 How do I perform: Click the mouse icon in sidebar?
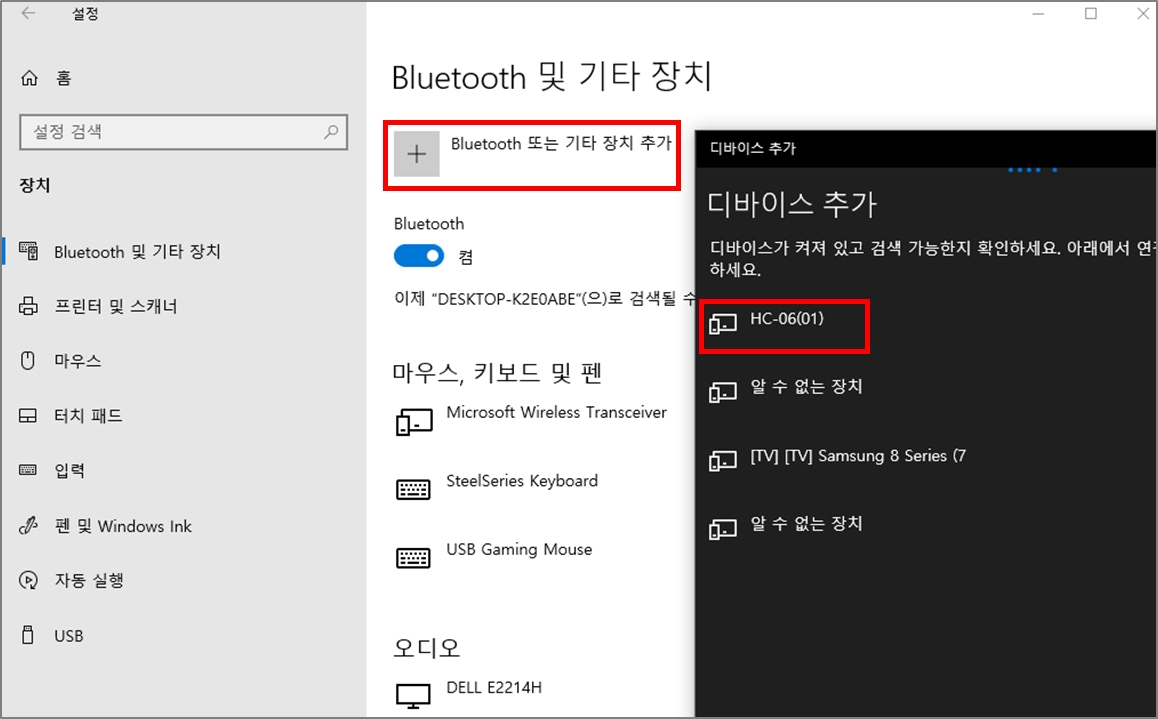(29, 361)
